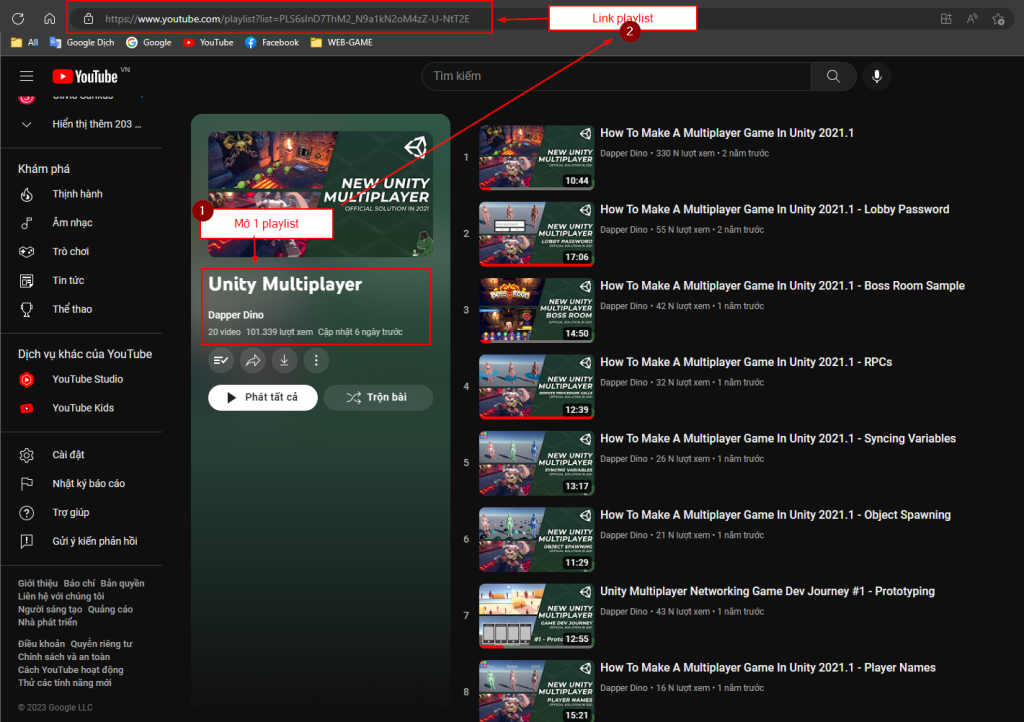The height and width of the screenshot is (722, 1024).
Task: Click the Dapper Dino channel link under playlist title
Action: (x=236, y=315)
